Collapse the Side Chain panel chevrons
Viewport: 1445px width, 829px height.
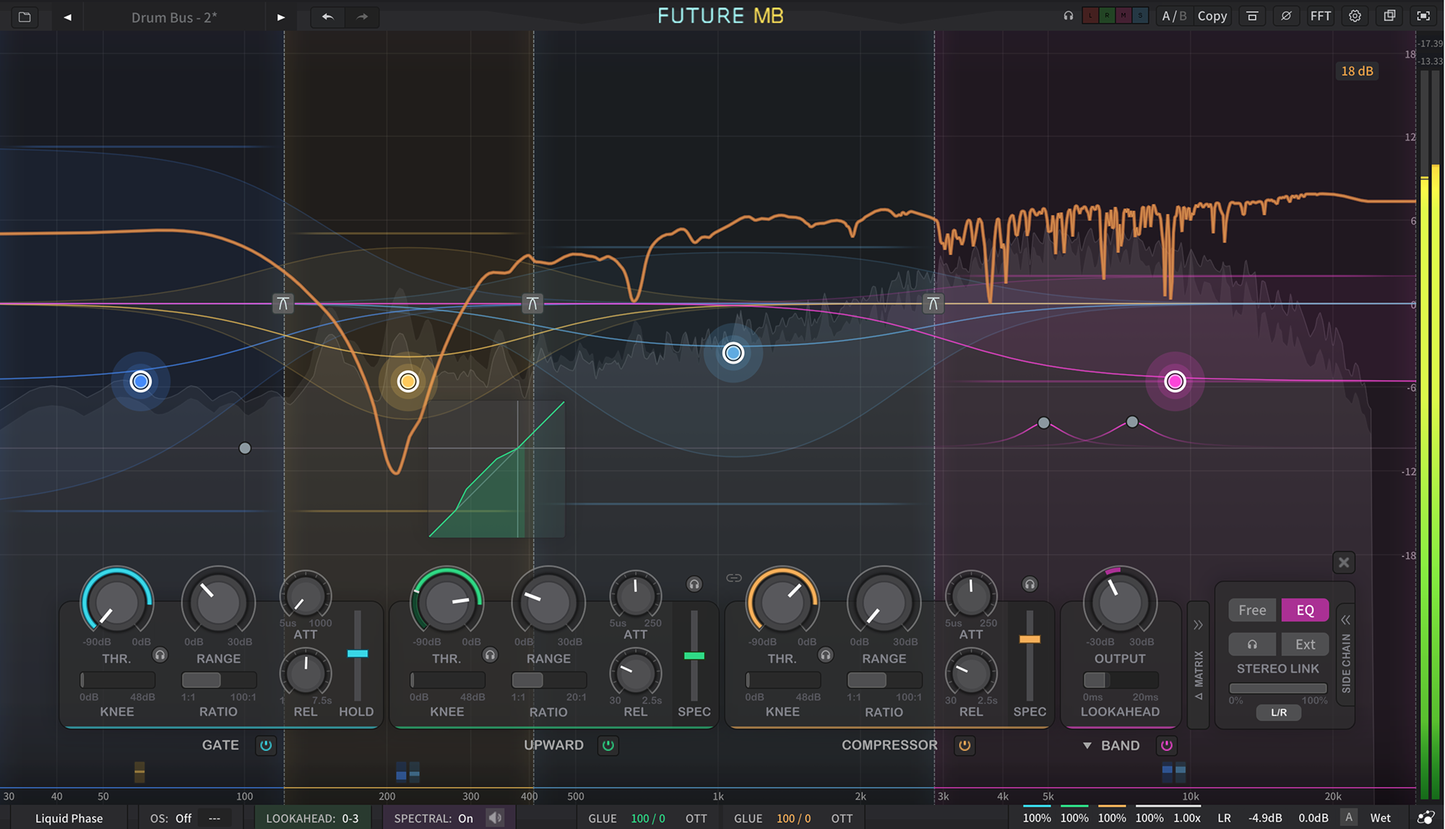click(1346, 620)
